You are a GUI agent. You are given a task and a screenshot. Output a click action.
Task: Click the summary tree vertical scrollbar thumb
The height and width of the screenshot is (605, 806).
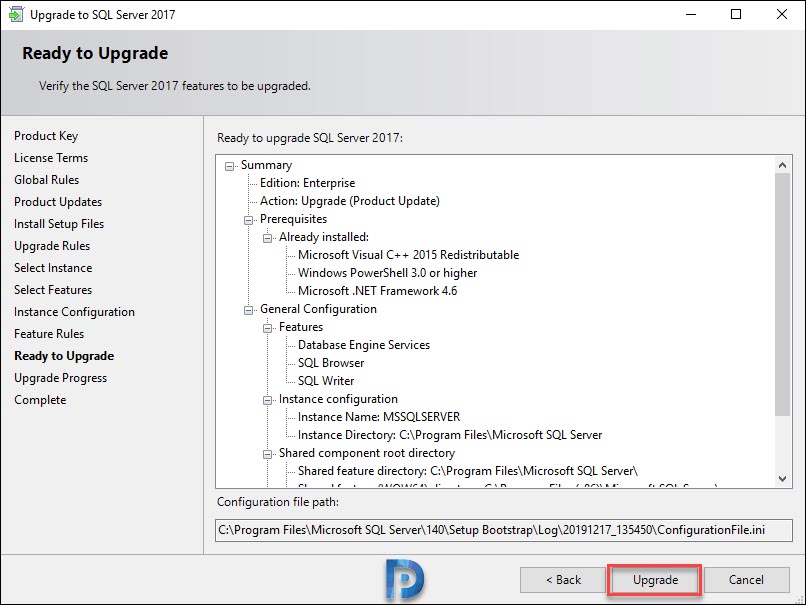click(782, 295)
